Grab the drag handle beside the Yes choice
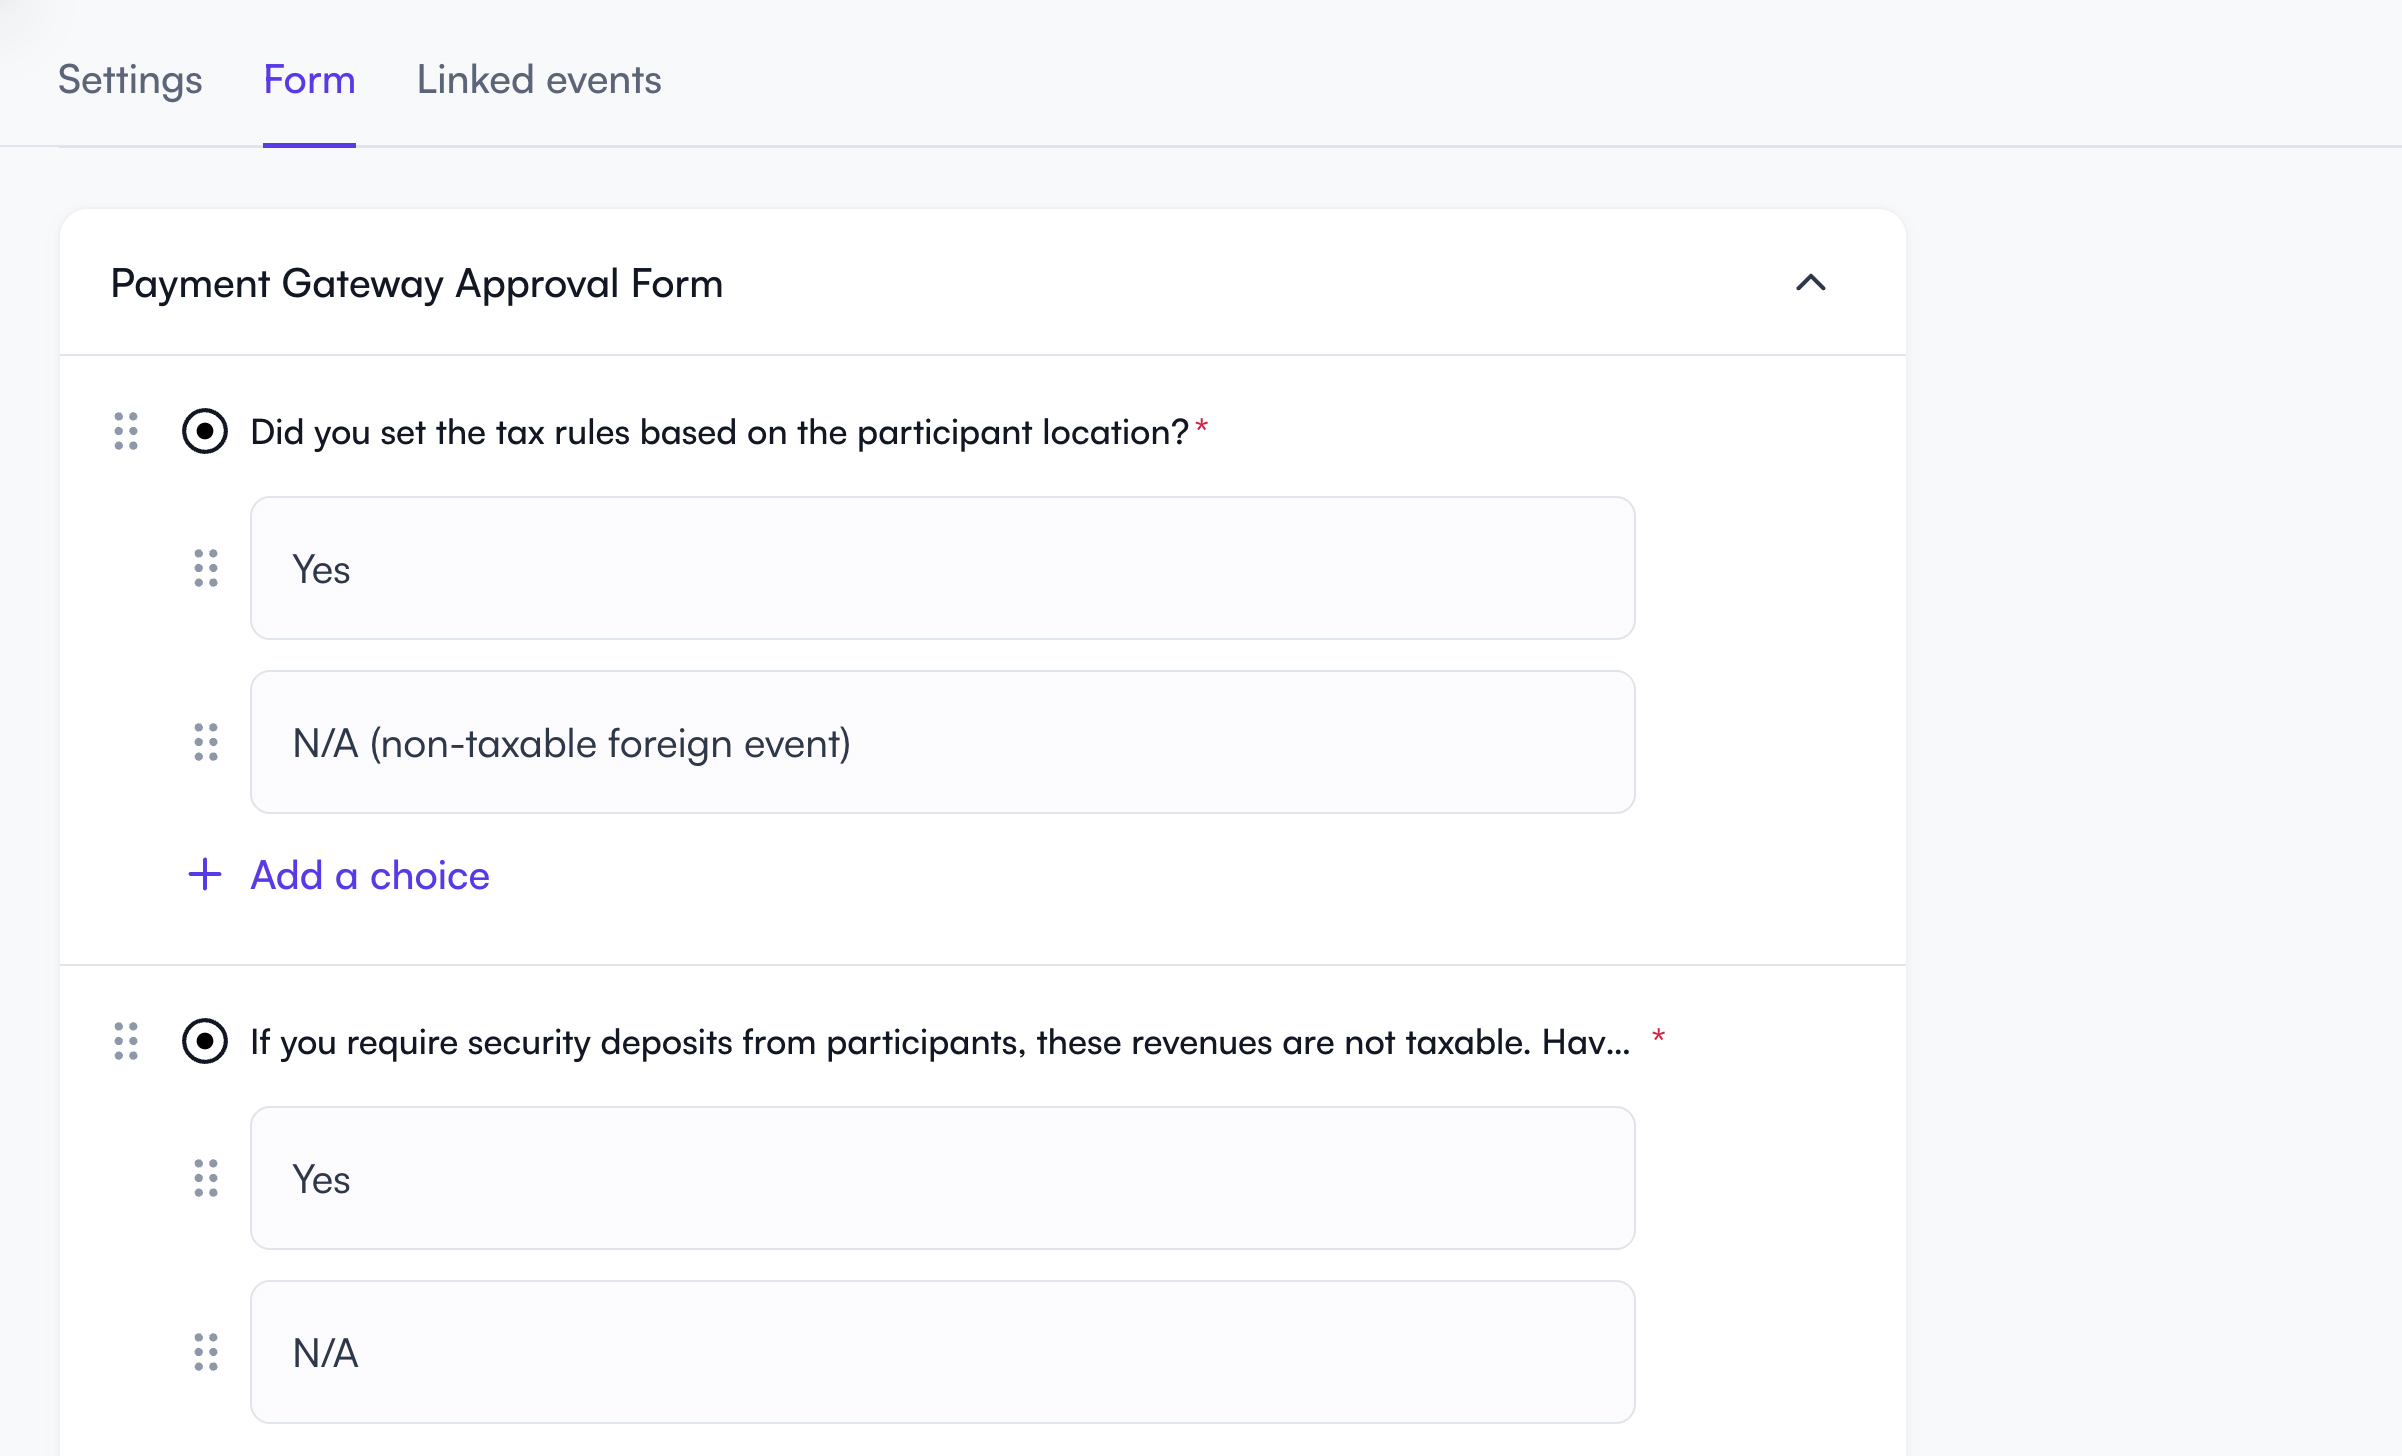This screenshot has width=2402, height=1456. [x=205, y=570]
